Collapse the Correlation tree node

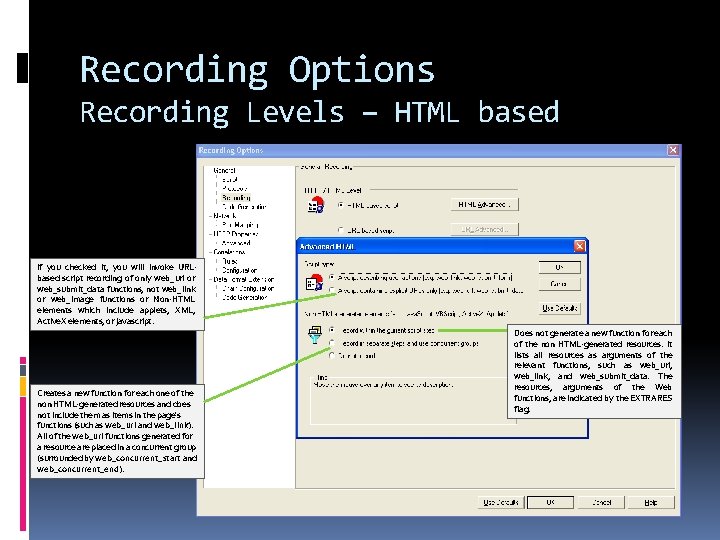point(210,252)
